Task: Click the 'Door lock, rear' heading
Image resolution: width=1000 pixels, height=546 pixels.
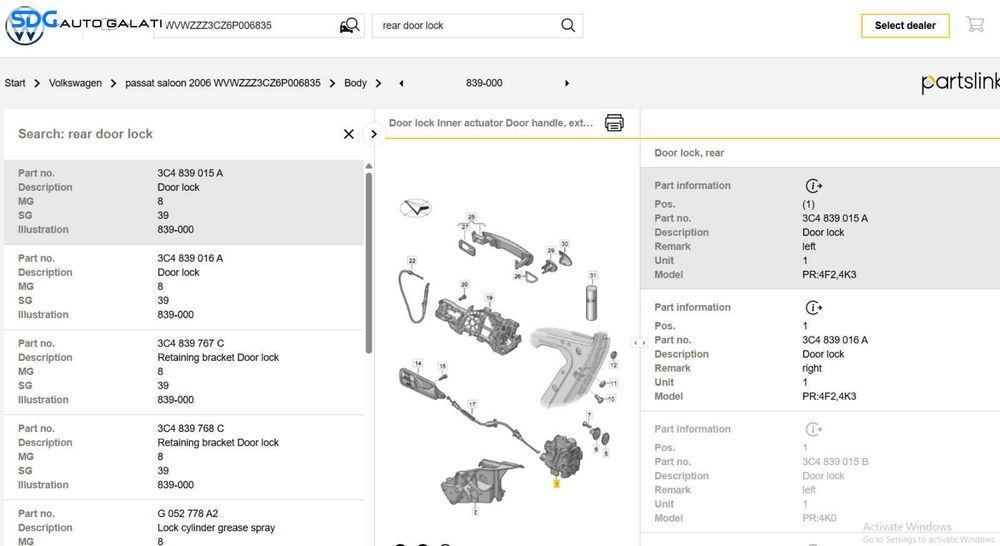Action: (x=689, y=153)
